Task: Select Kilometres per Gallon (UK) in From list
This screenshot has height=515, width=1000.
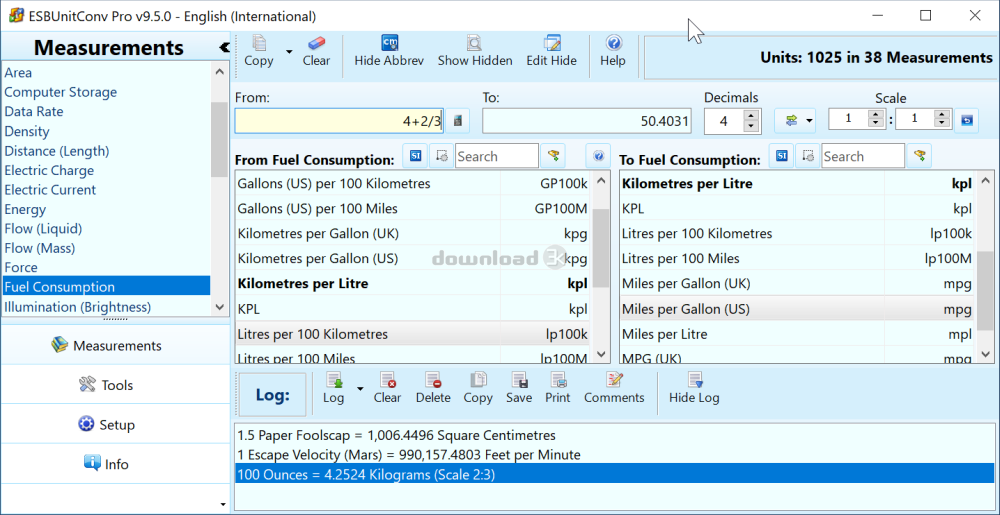Action: 413,234
